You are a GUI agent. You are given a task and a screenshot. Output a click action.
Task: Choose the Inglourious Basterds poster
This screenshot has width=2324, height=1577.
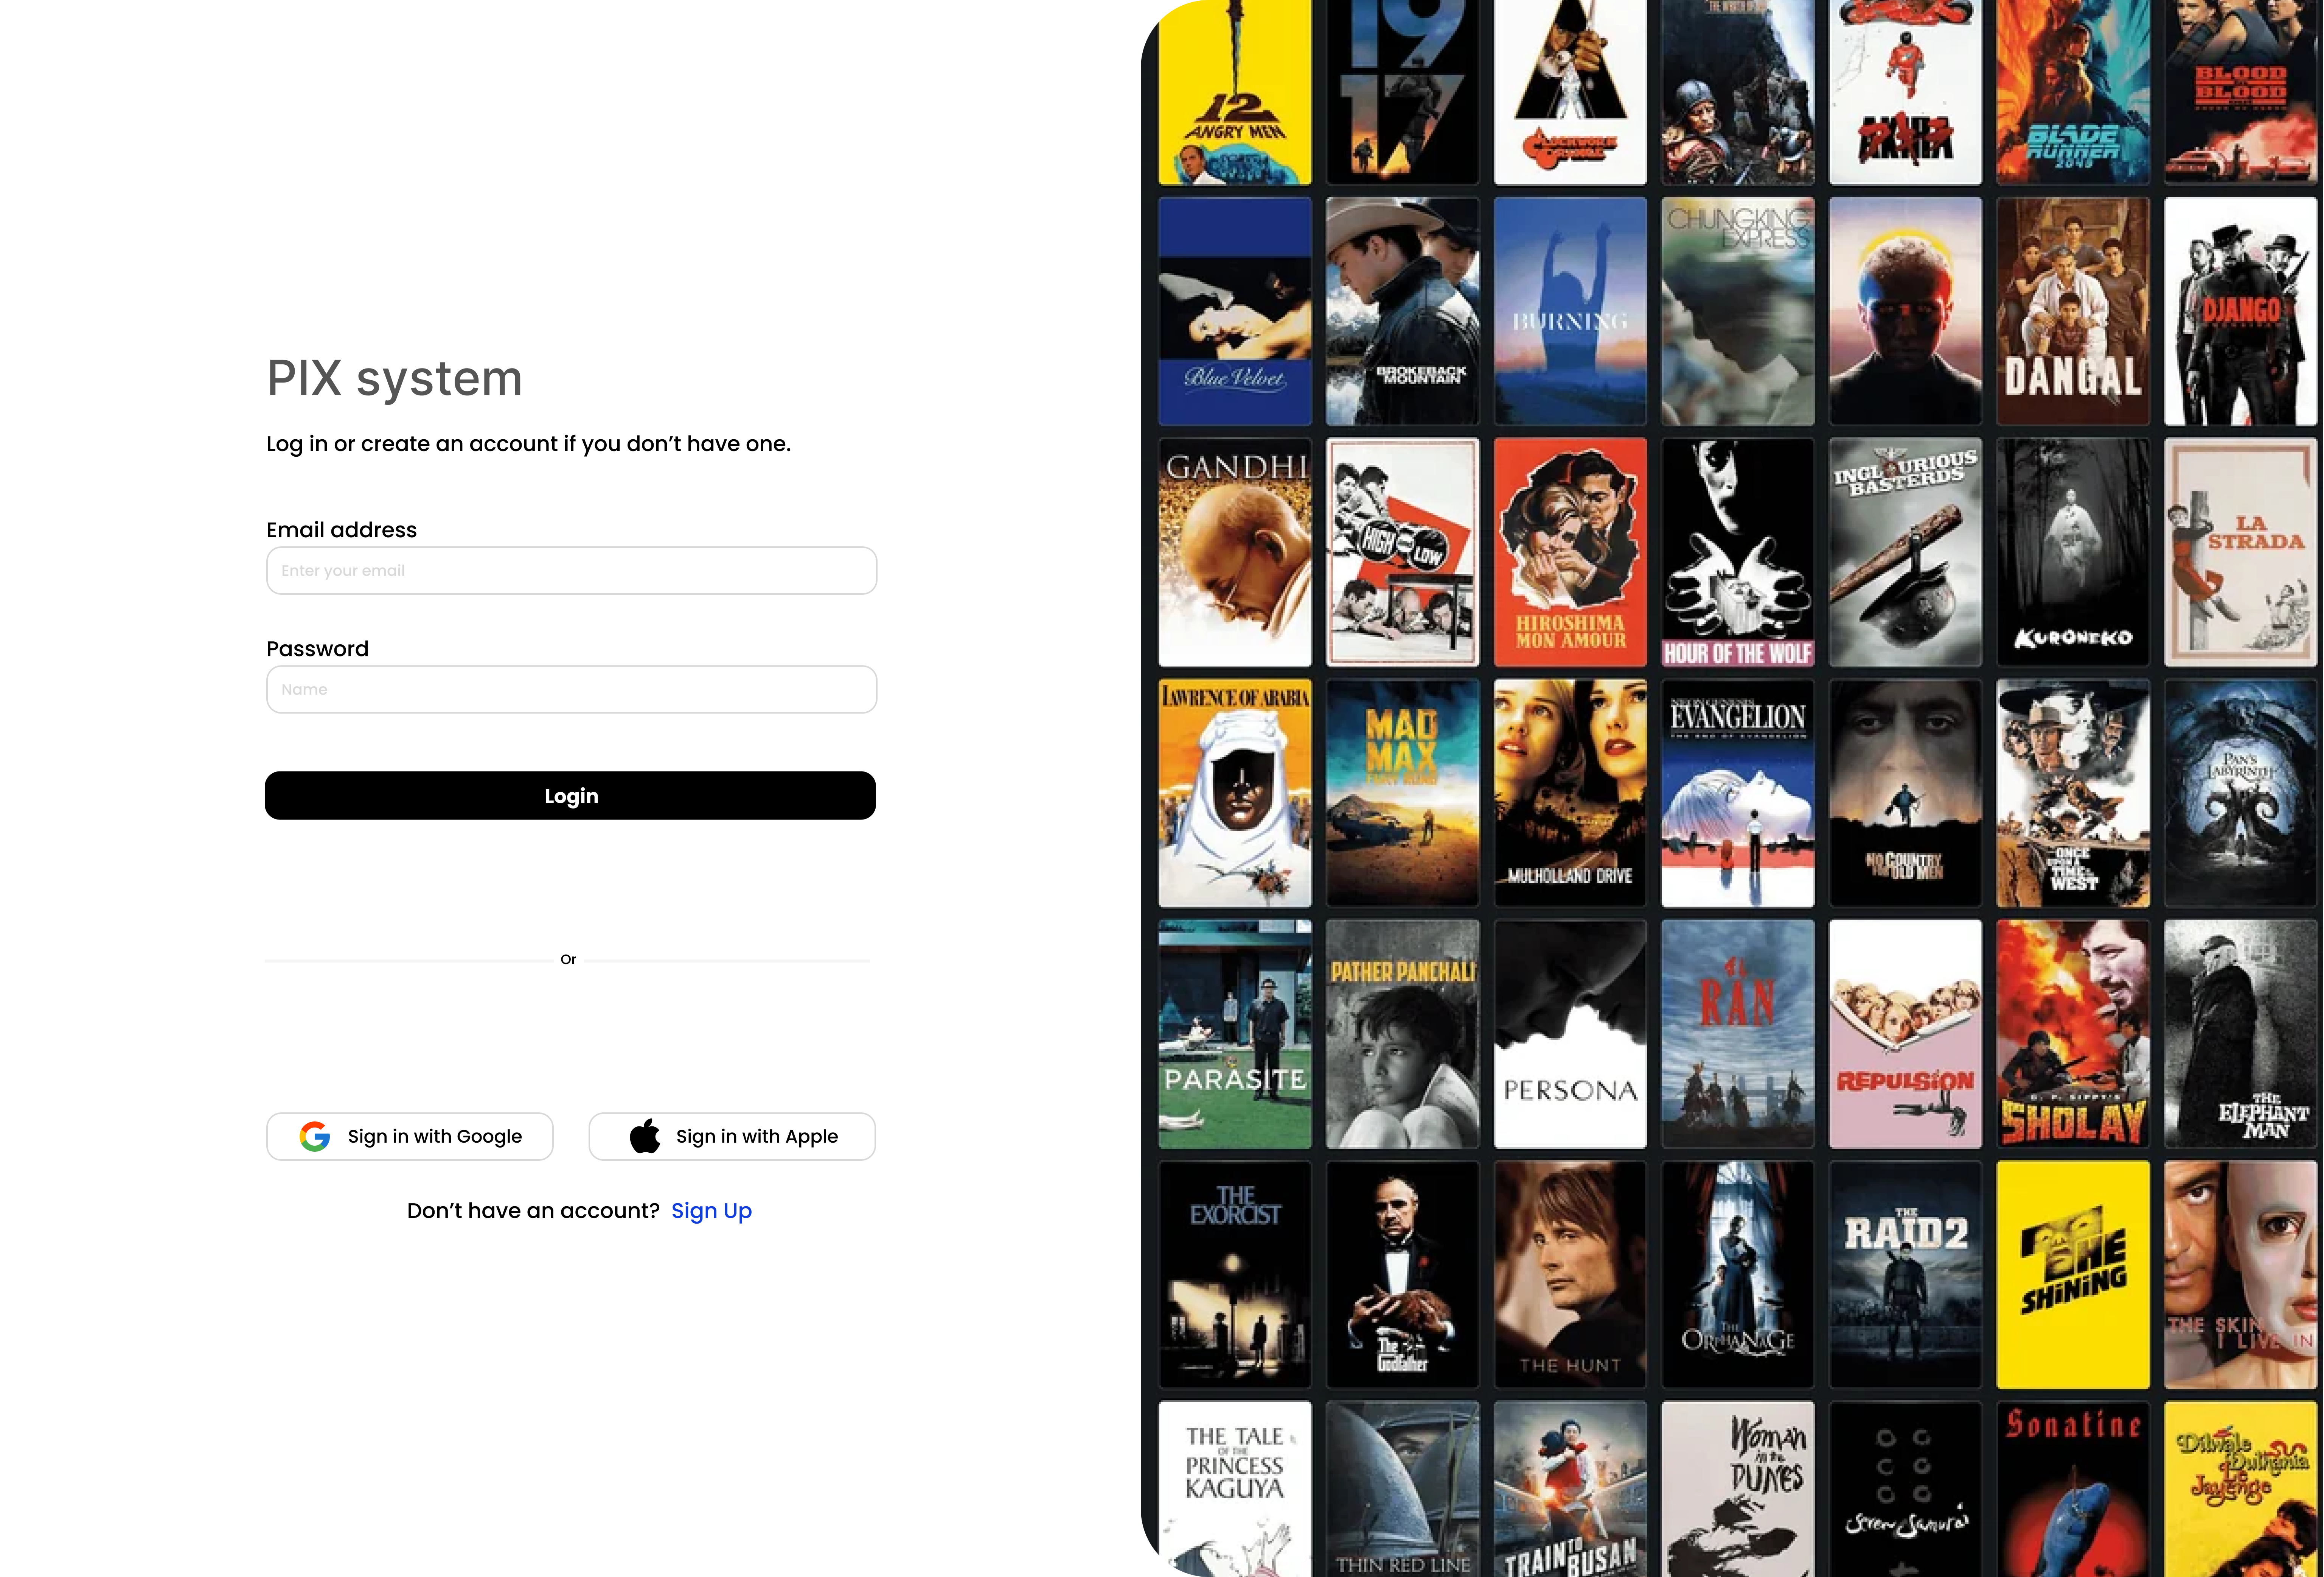click(1905, 552)
